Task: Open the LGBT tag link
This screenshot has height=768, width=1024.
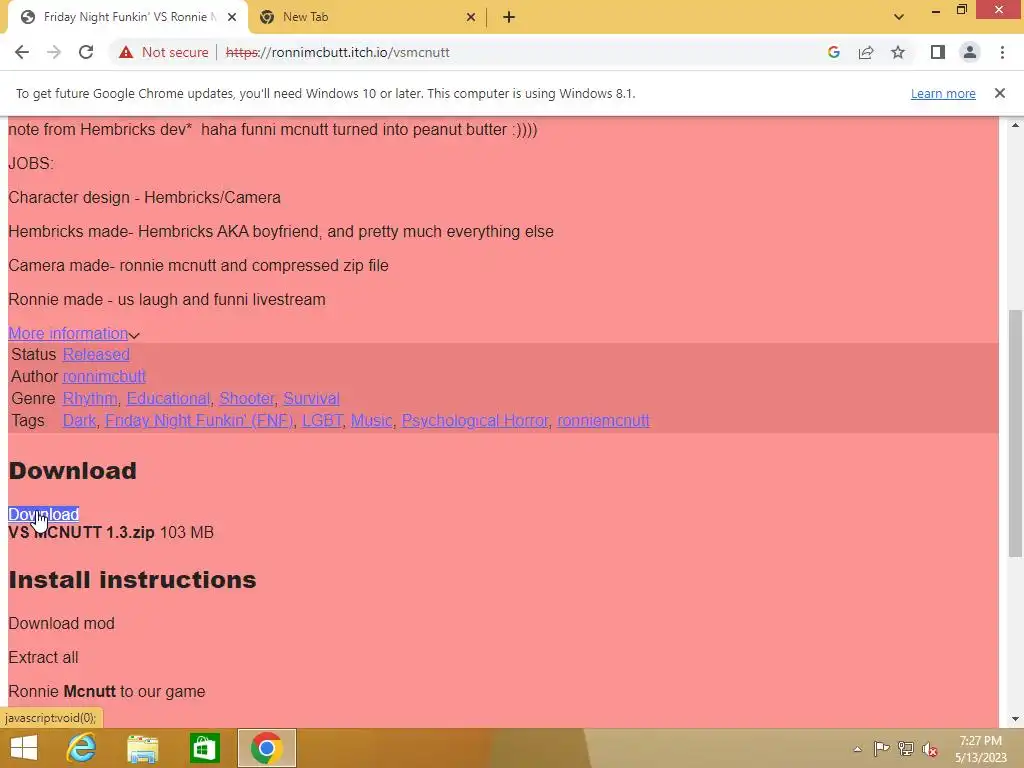Action: click(322, 421)
